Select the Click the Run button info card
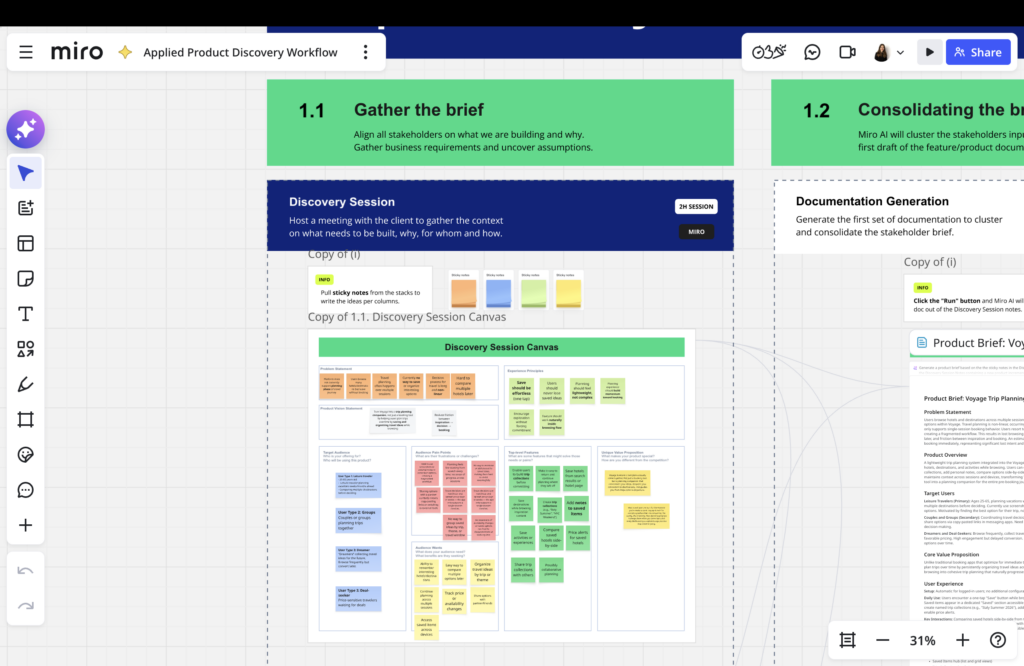Image resolution: width=1024 pixels, height=666 pixels. pos(964,298)
